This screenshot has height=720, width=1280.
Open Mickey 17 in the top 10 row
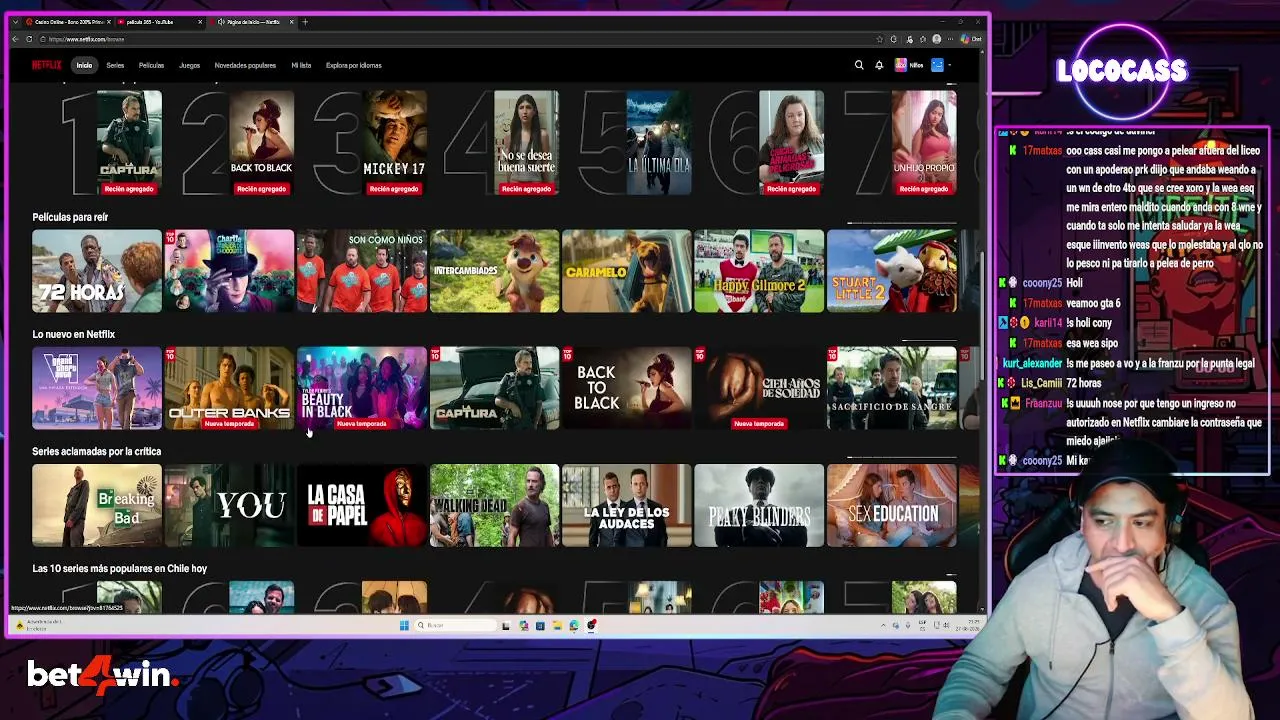[x=394, y=143]
